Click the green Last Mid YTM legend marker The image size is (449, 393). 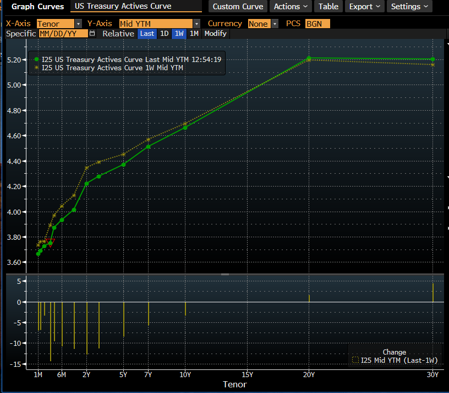coord(37,59)
